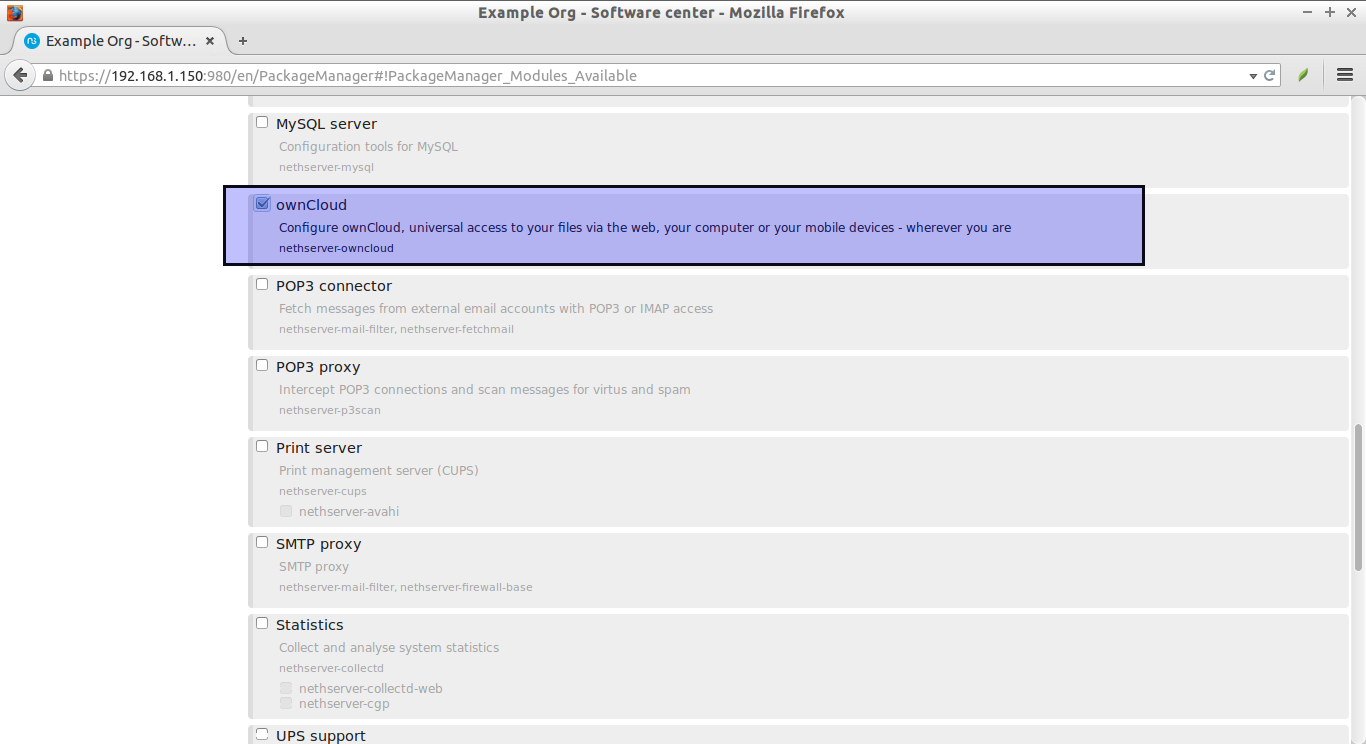Click the green leaf extension icon

1303,75
